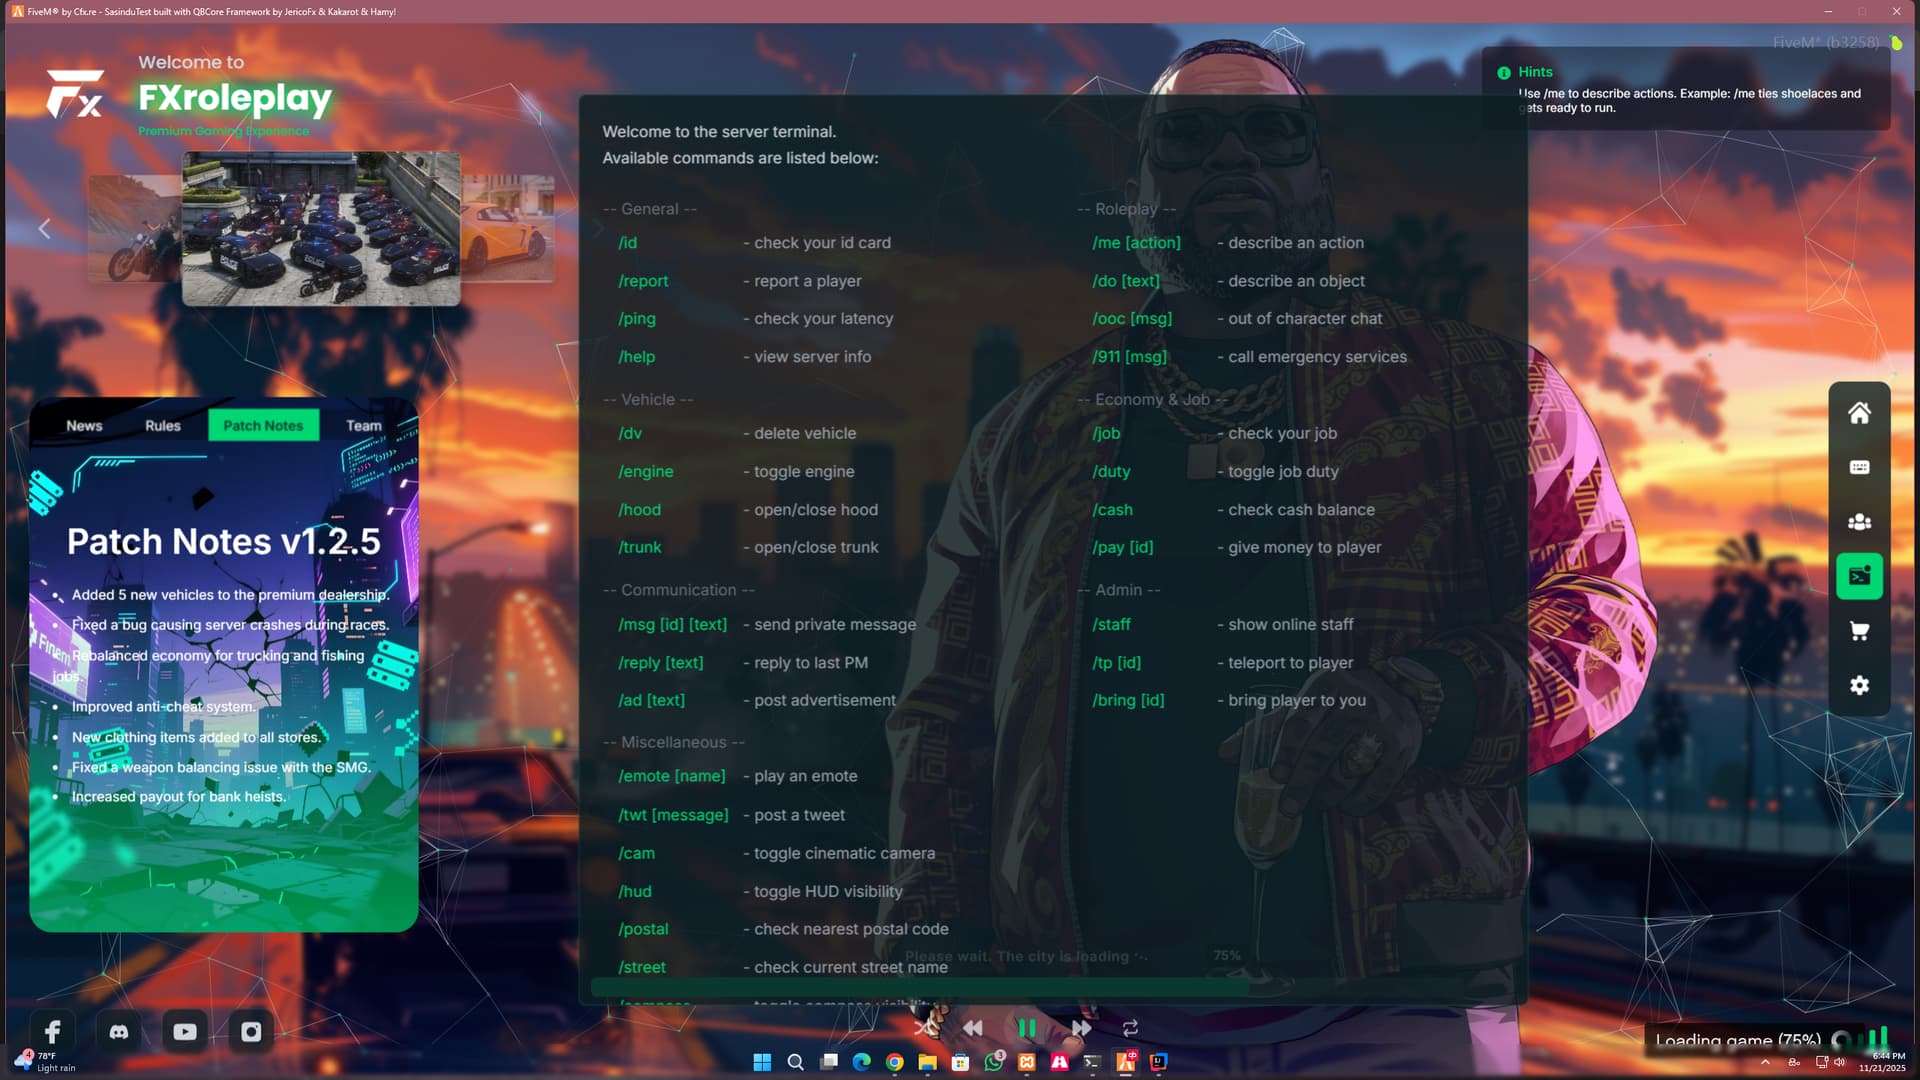Click the keyboard icon in the right sidebar
This screenshot has width=1920, height=1080.
click(1859, 467)
